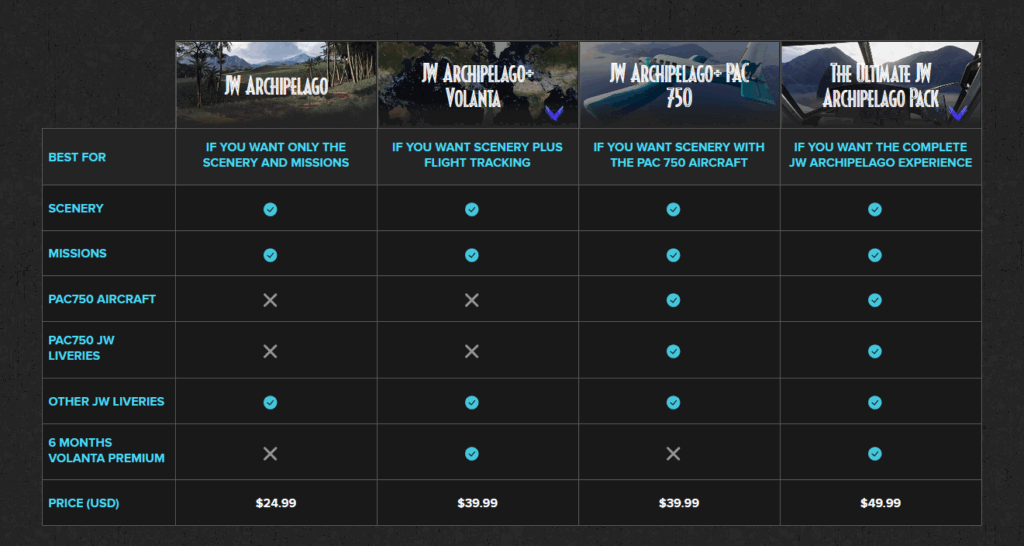Image resolution: width=1024 pixels, height=546 pixels.
Task: Open the JW Archipelago product banner
Action: pos(276,85)
